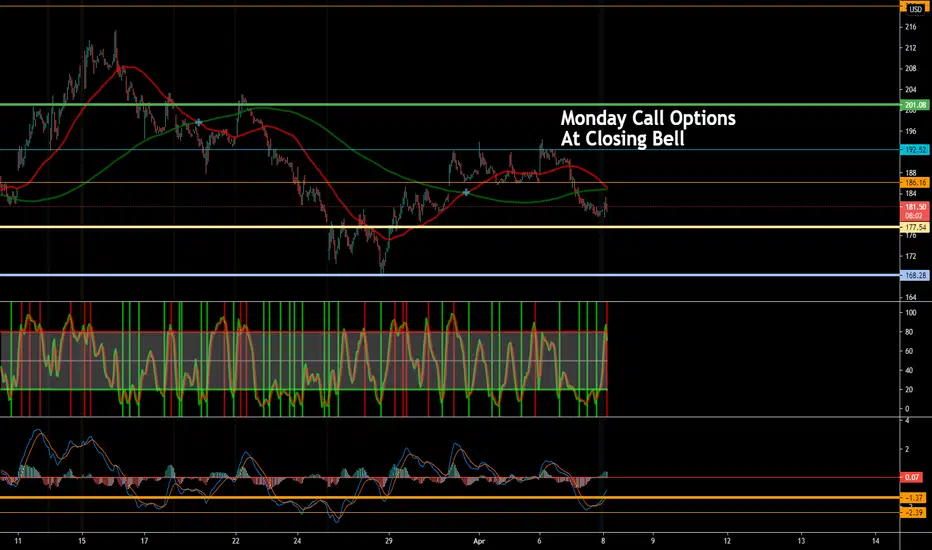This screenshot has height=550, width=932.
Task: Click the '6' label on the date axis
Action: click(540, 541)
